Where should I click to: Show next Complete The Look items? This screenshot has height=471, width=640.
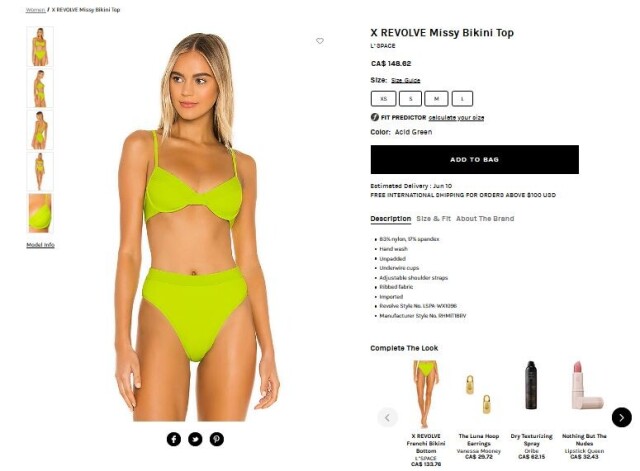[x=621, y=418]
